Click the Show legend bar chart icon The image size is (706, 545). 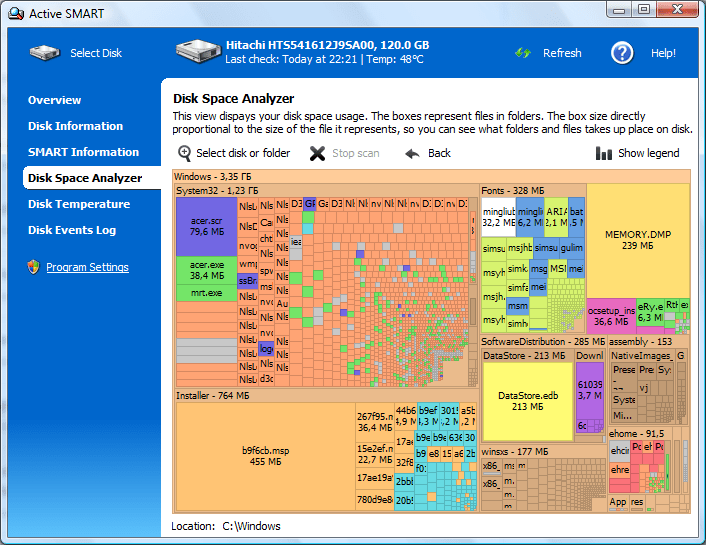604,154
